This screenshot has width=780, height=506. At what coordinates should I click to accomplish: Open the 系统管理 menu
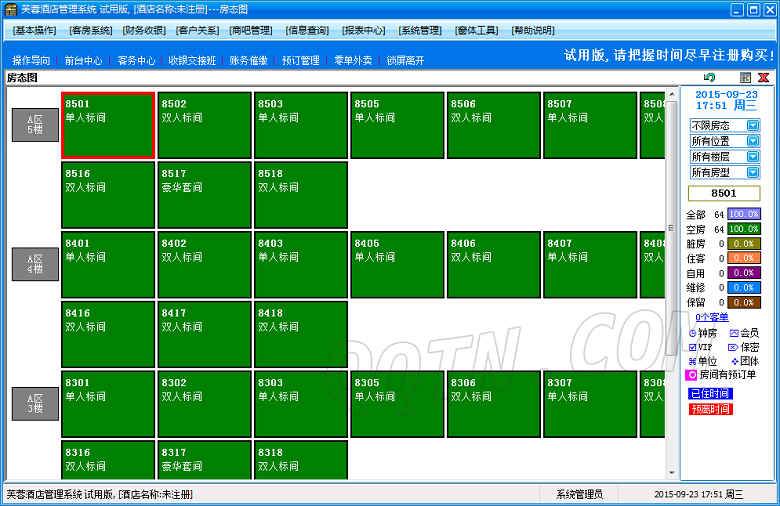[x=420, y=30]
